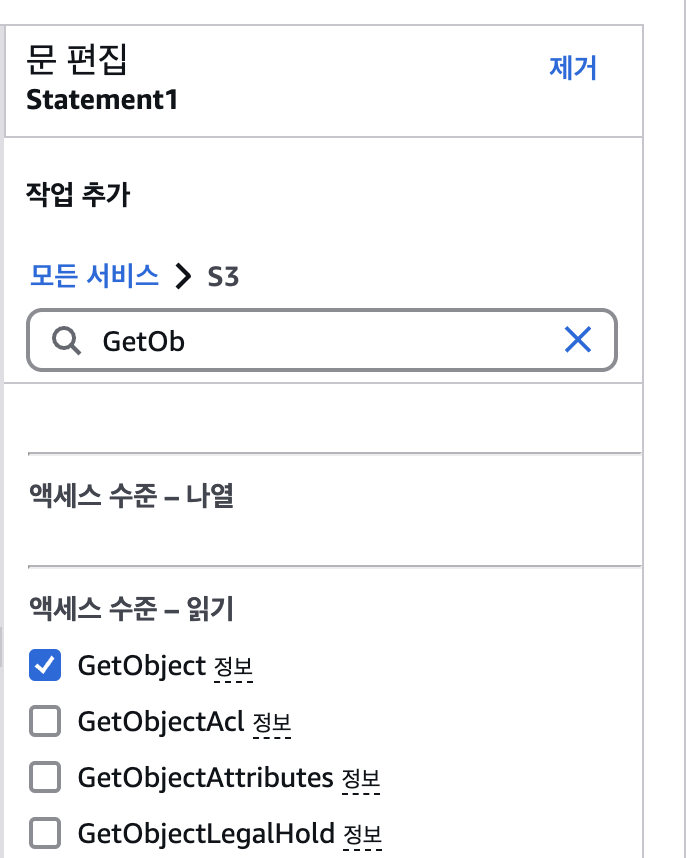This screenshot has height=858, width=694.
Task: Uncheck the GetObject action checkbox
Action: point(45,665)
